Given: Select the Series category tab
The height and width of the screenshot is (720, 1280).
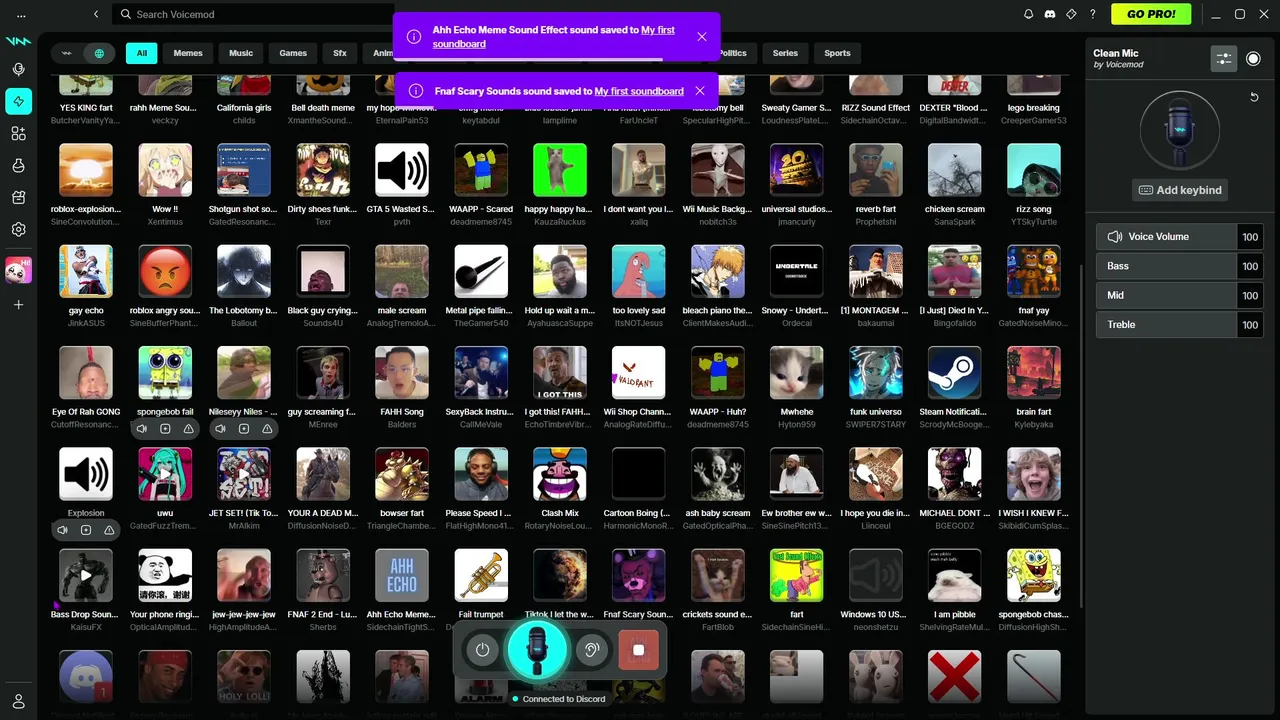Looking at the screenshot, I should point(785,53).
